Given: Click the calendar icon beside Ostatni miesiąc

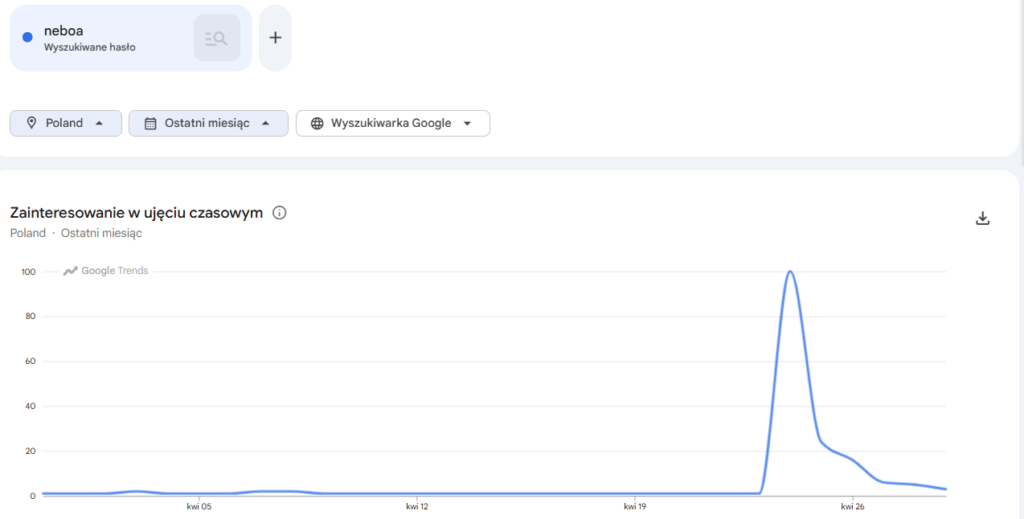Looking at the screenshot, I should pyautogui.click(x=150, y=123).
